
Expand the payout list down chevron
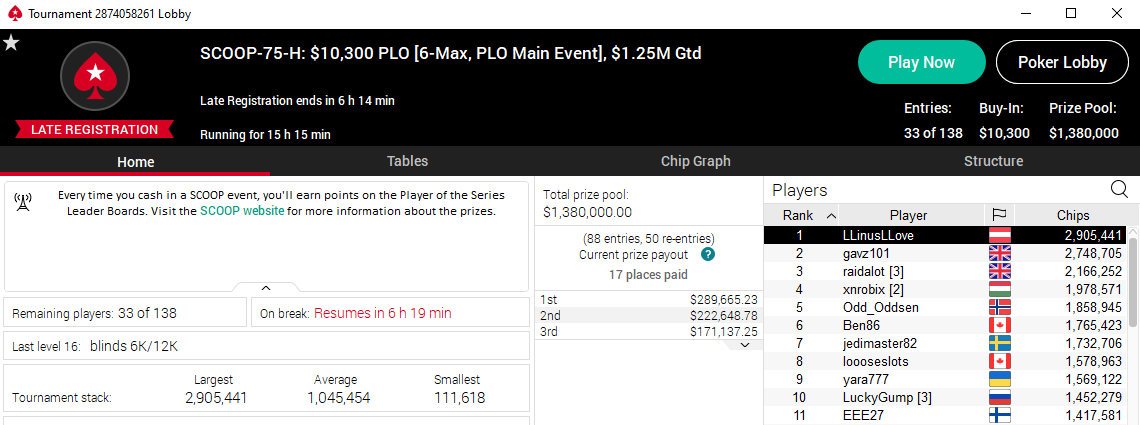click(x=744, y=345)
